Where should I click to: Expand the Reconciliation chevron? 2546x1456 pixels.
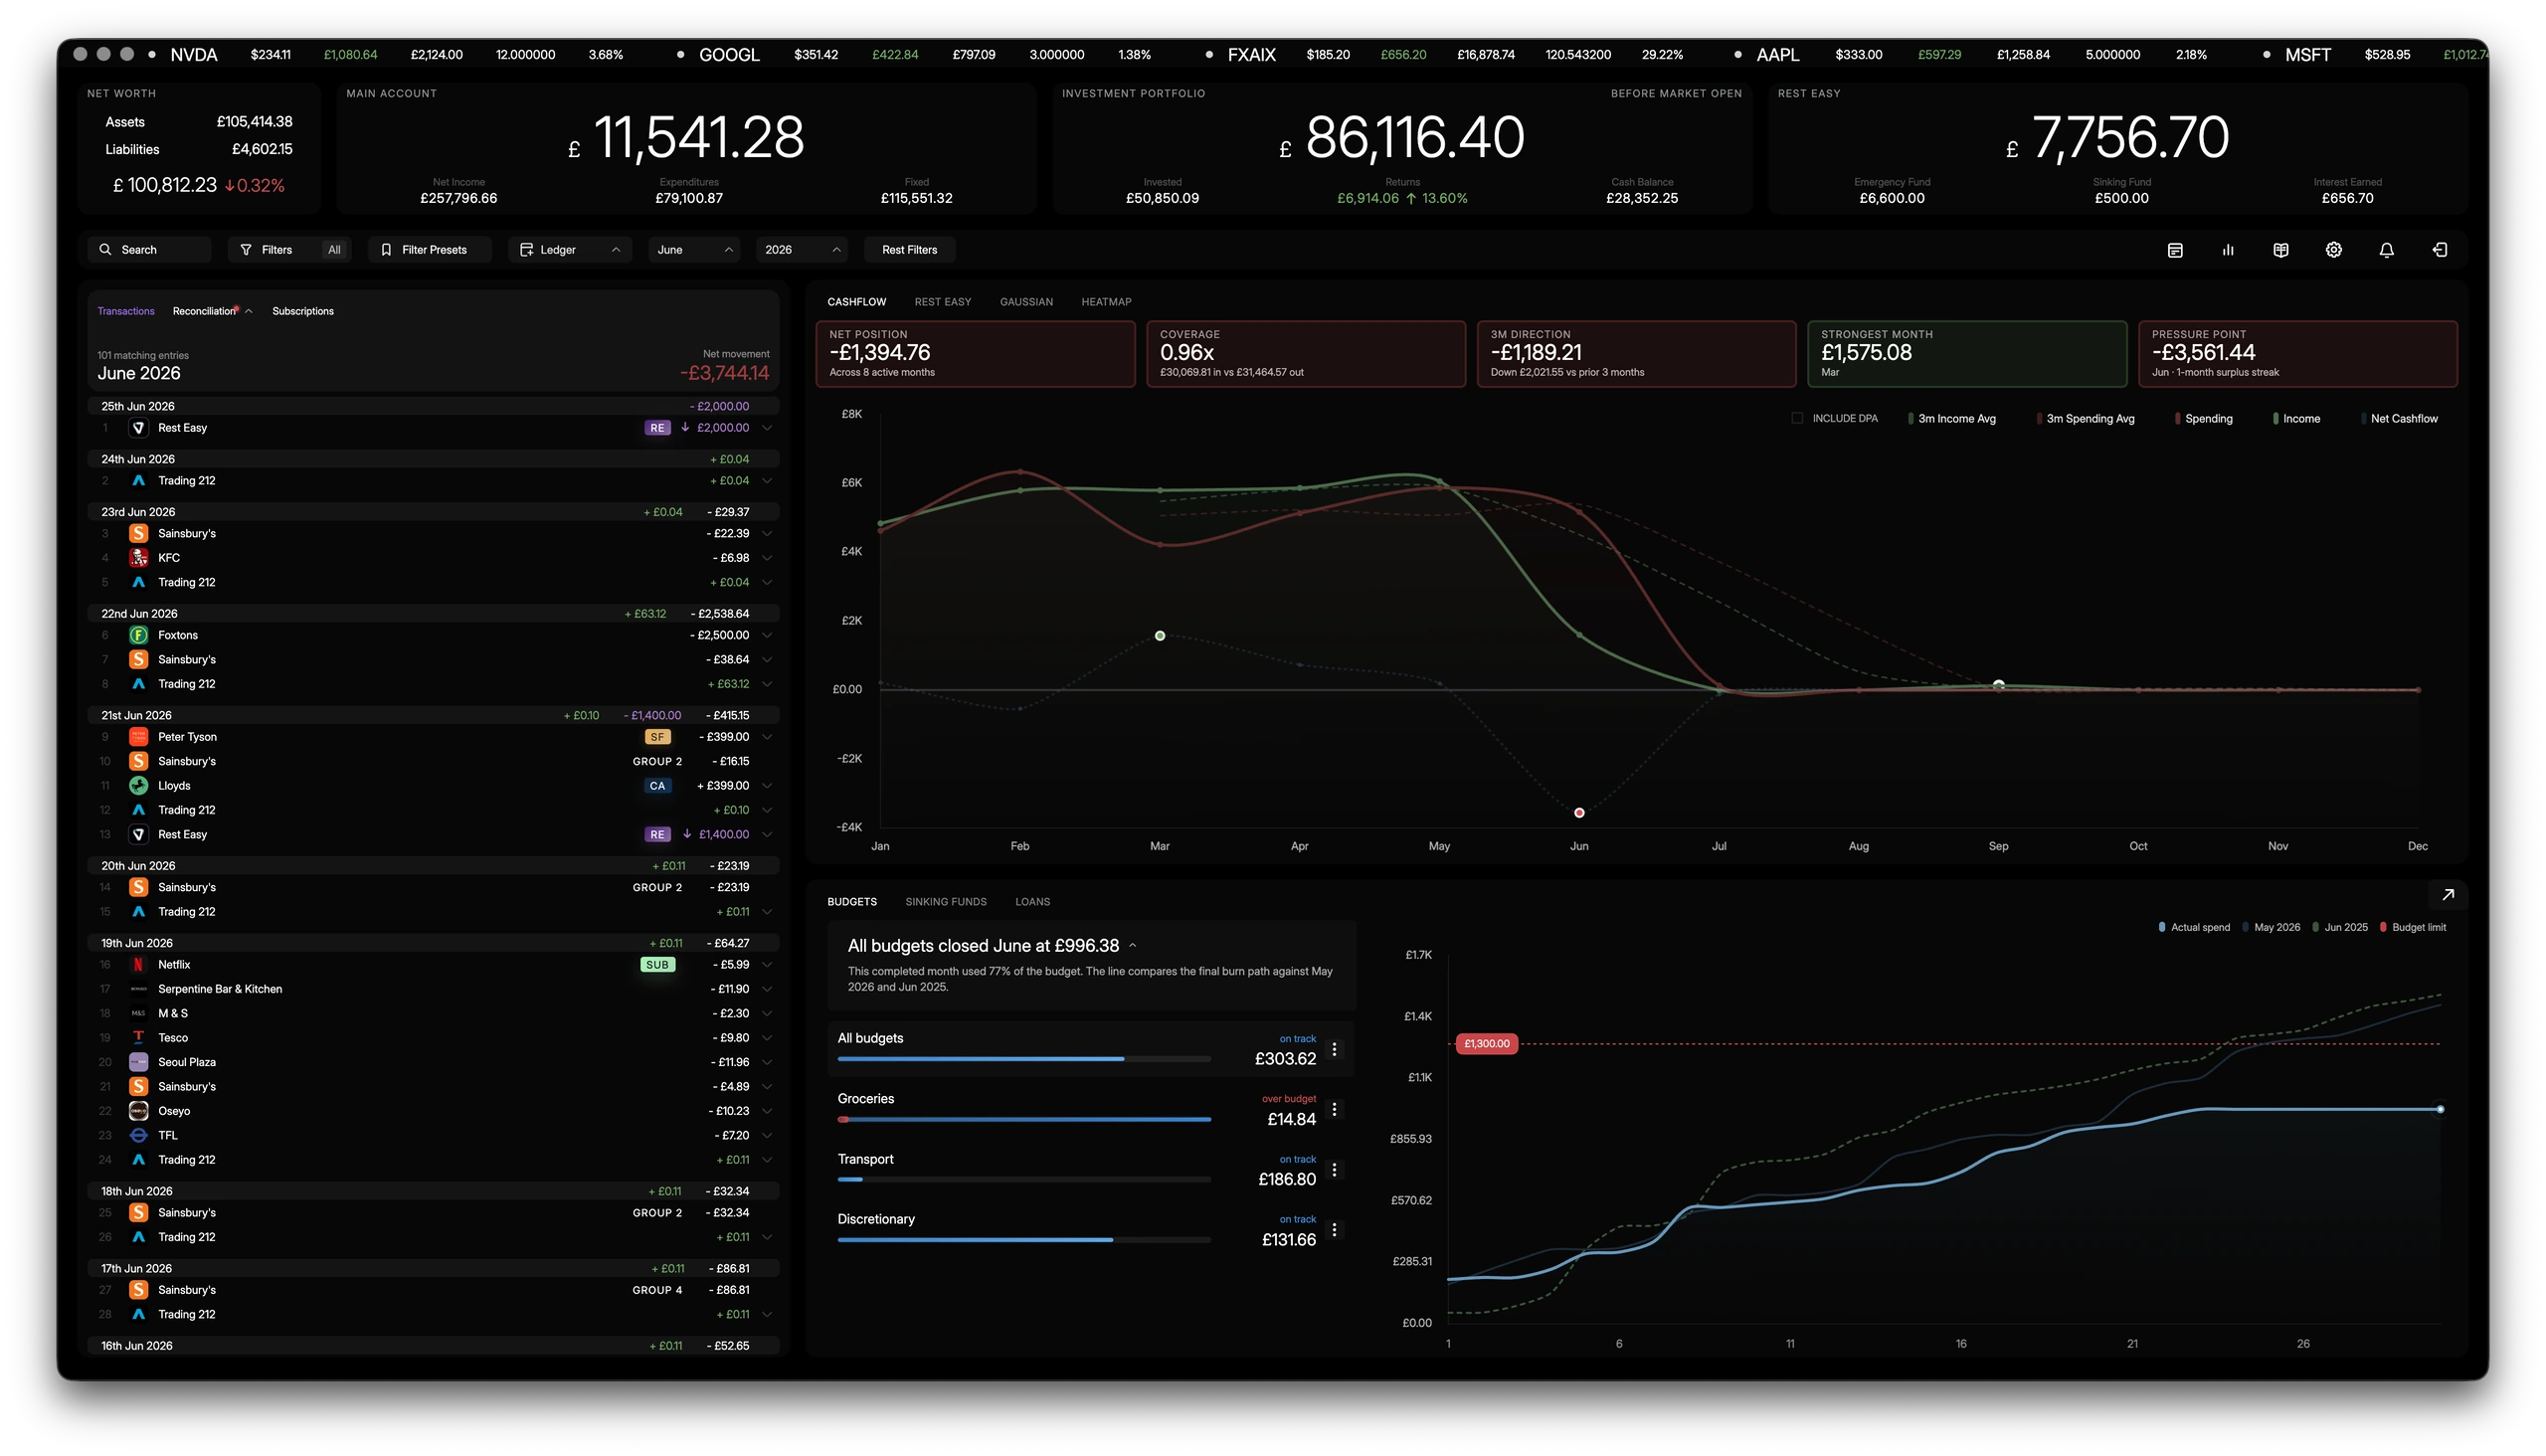point(248,312)
